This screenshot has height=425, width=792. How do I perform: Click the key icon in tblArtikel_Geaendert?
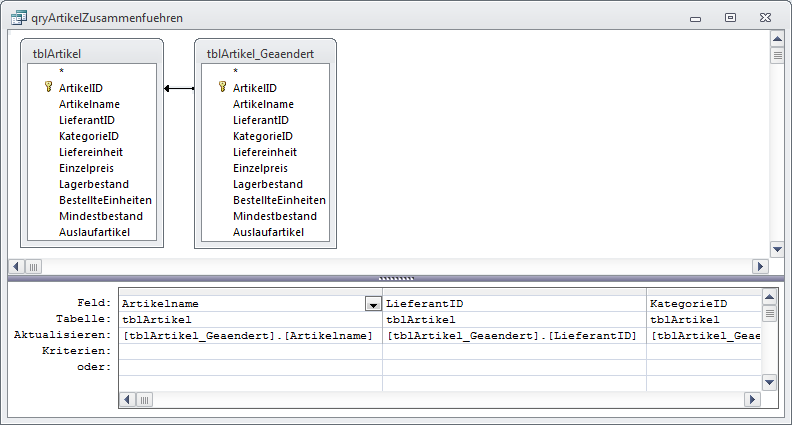[222, 87]
